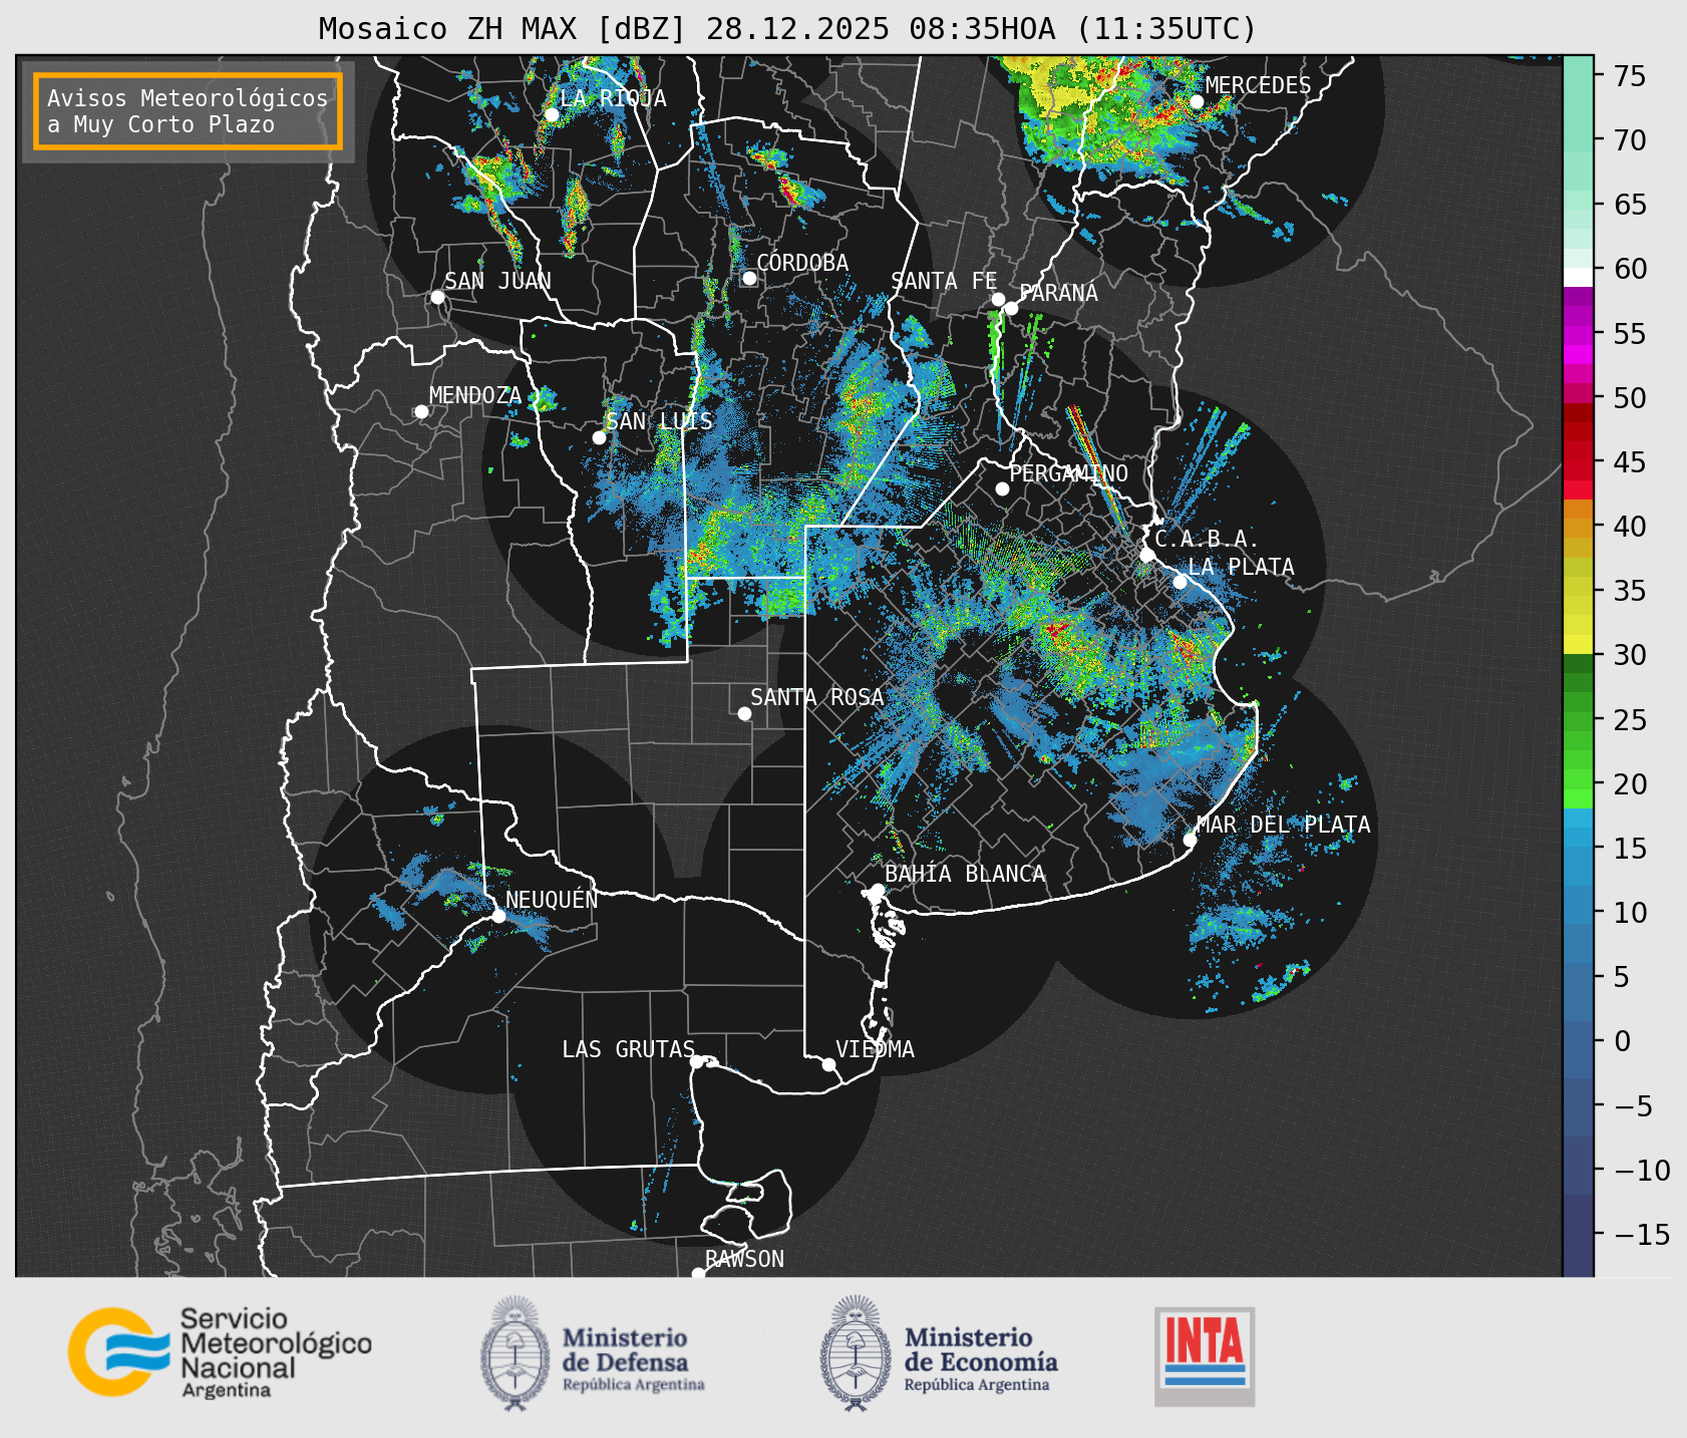Image resolution: width=1687 pixels, height=1438 pixels.
Task: Click the INTA logo
Action: 1205,1356
